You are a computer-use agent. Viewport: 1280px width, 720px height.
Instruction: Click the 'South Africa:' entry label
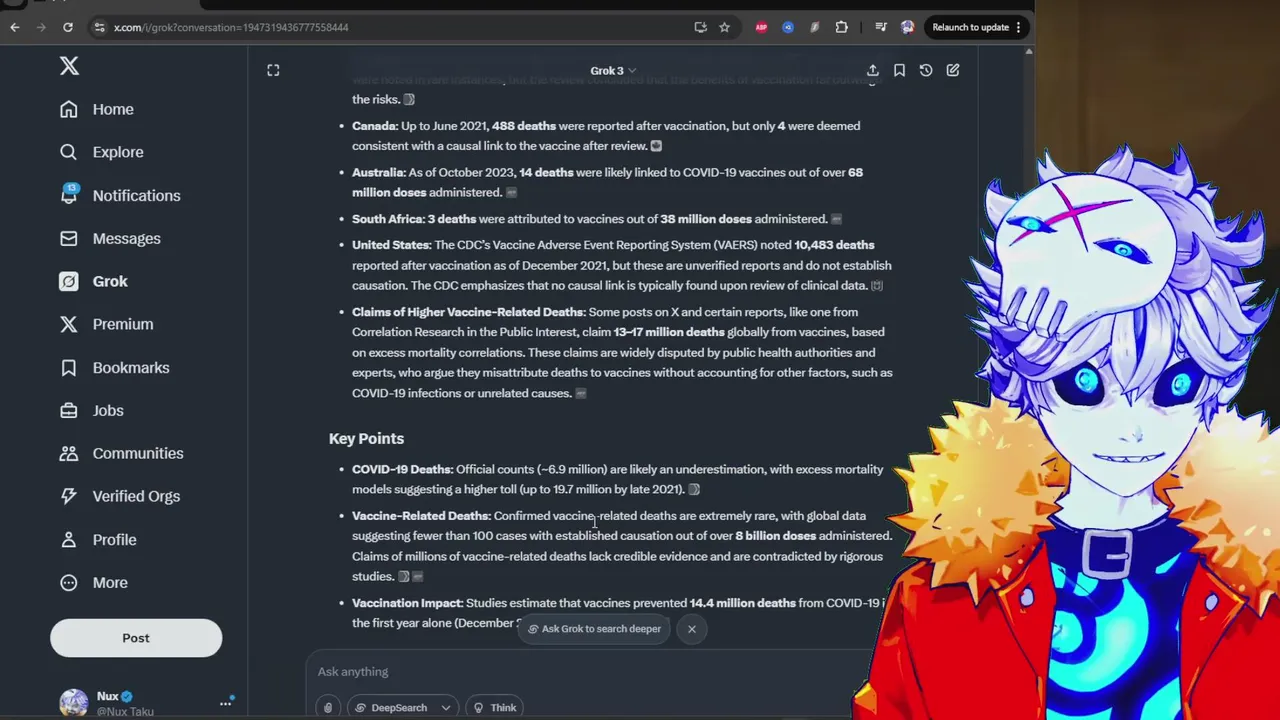point(388,219)
